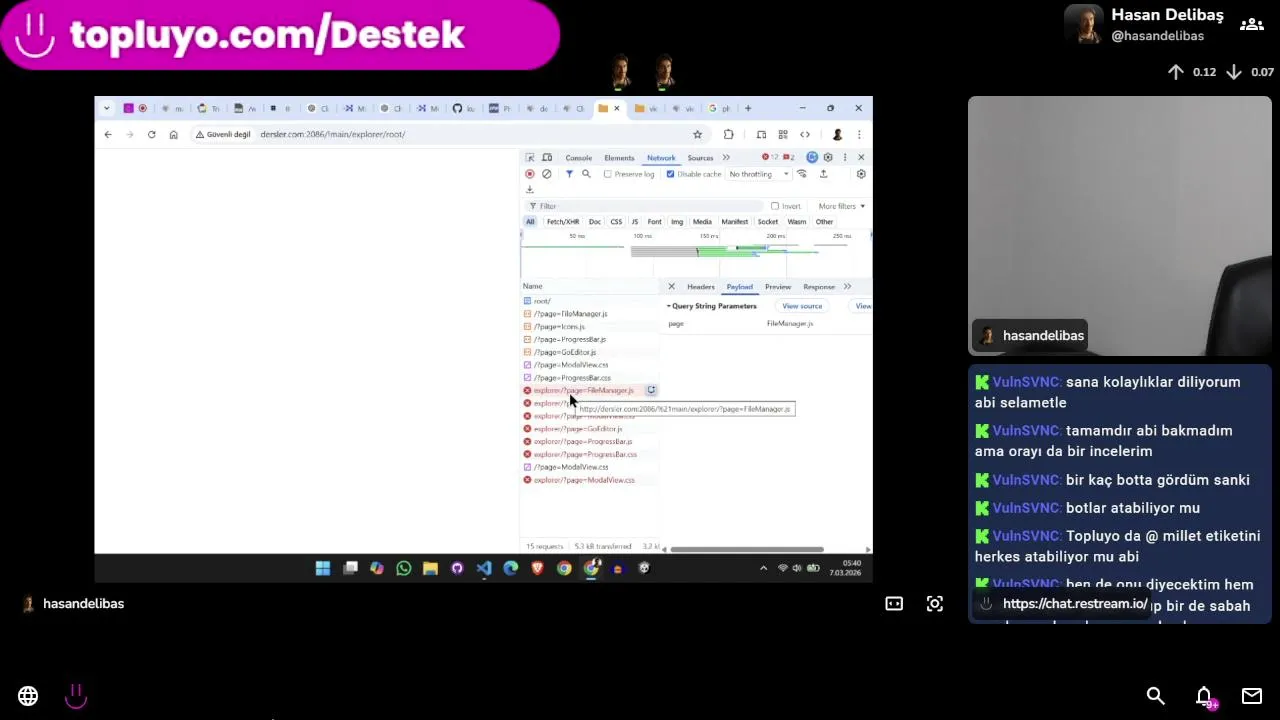Image resolution: width=1280 pixels, height=720 pixels.
Task: Show hidden system tray icons
Action: click(764, 568)
